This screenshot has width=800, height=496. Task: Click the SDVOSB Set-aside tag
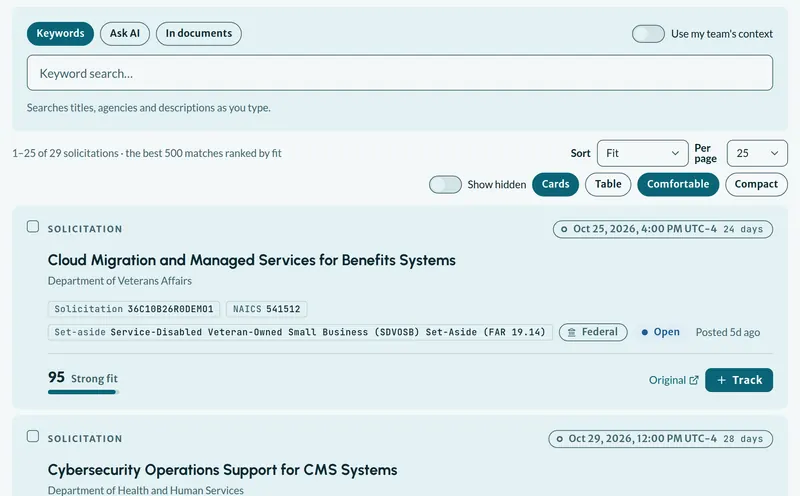(x=300, y=332)
